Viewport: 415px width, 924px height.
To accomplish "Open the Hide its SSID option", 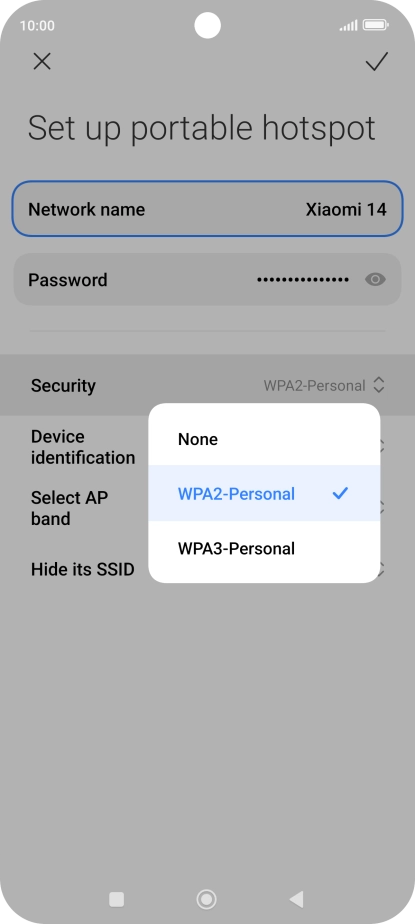I will coord(83,569).
